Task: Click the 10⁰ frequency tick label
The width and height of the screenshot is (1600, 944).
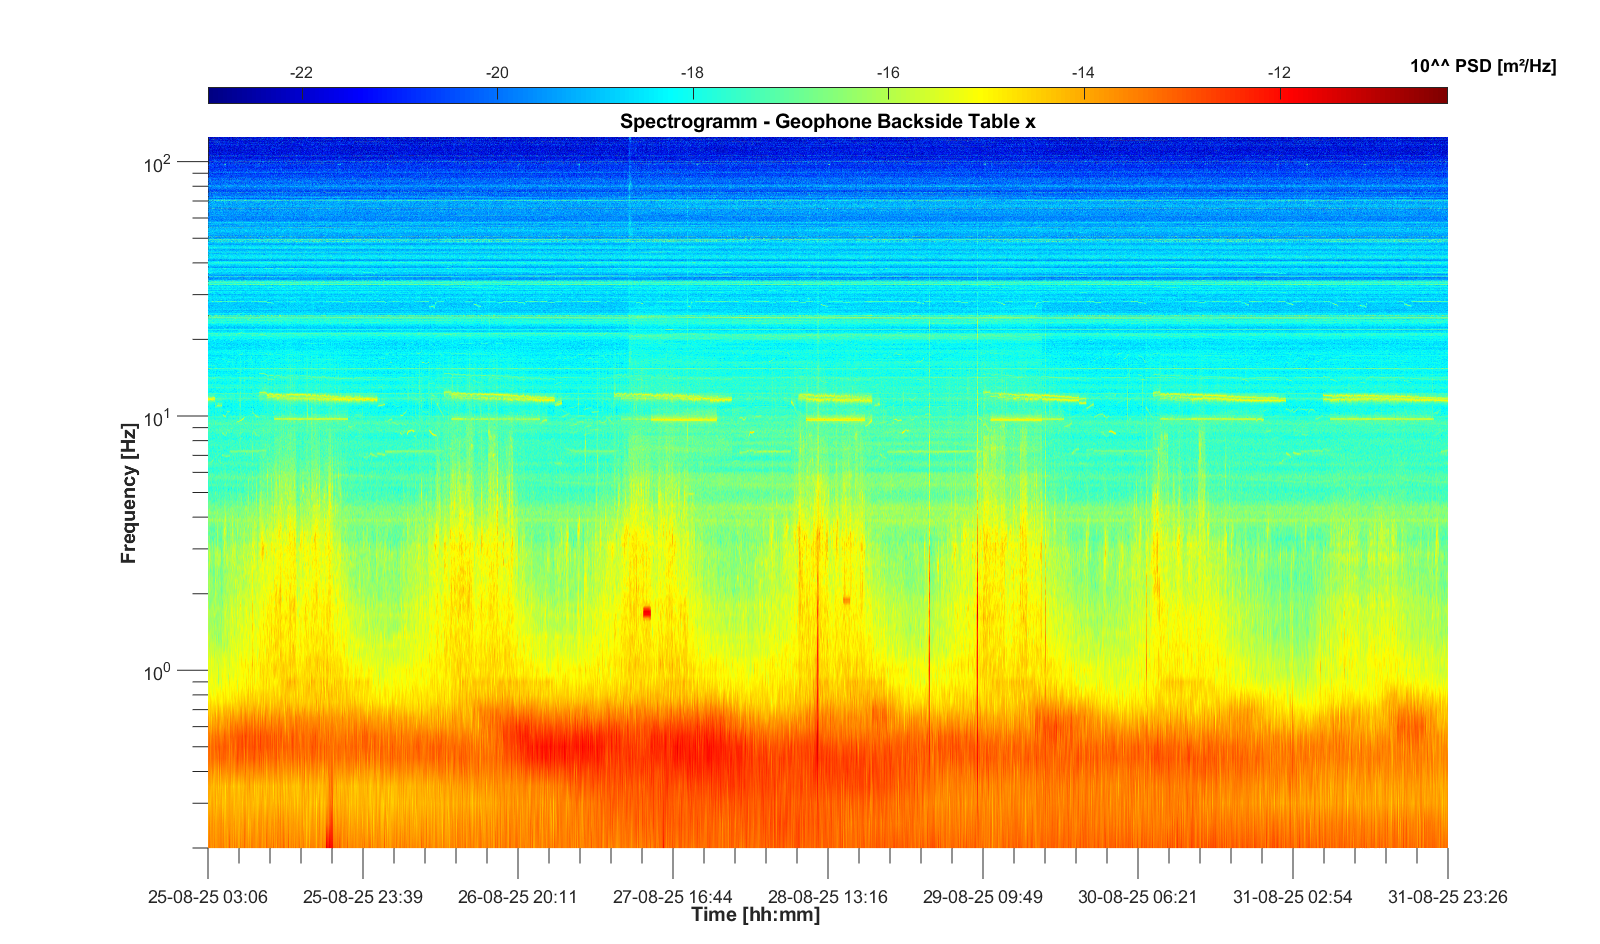Action: point(158,671)
